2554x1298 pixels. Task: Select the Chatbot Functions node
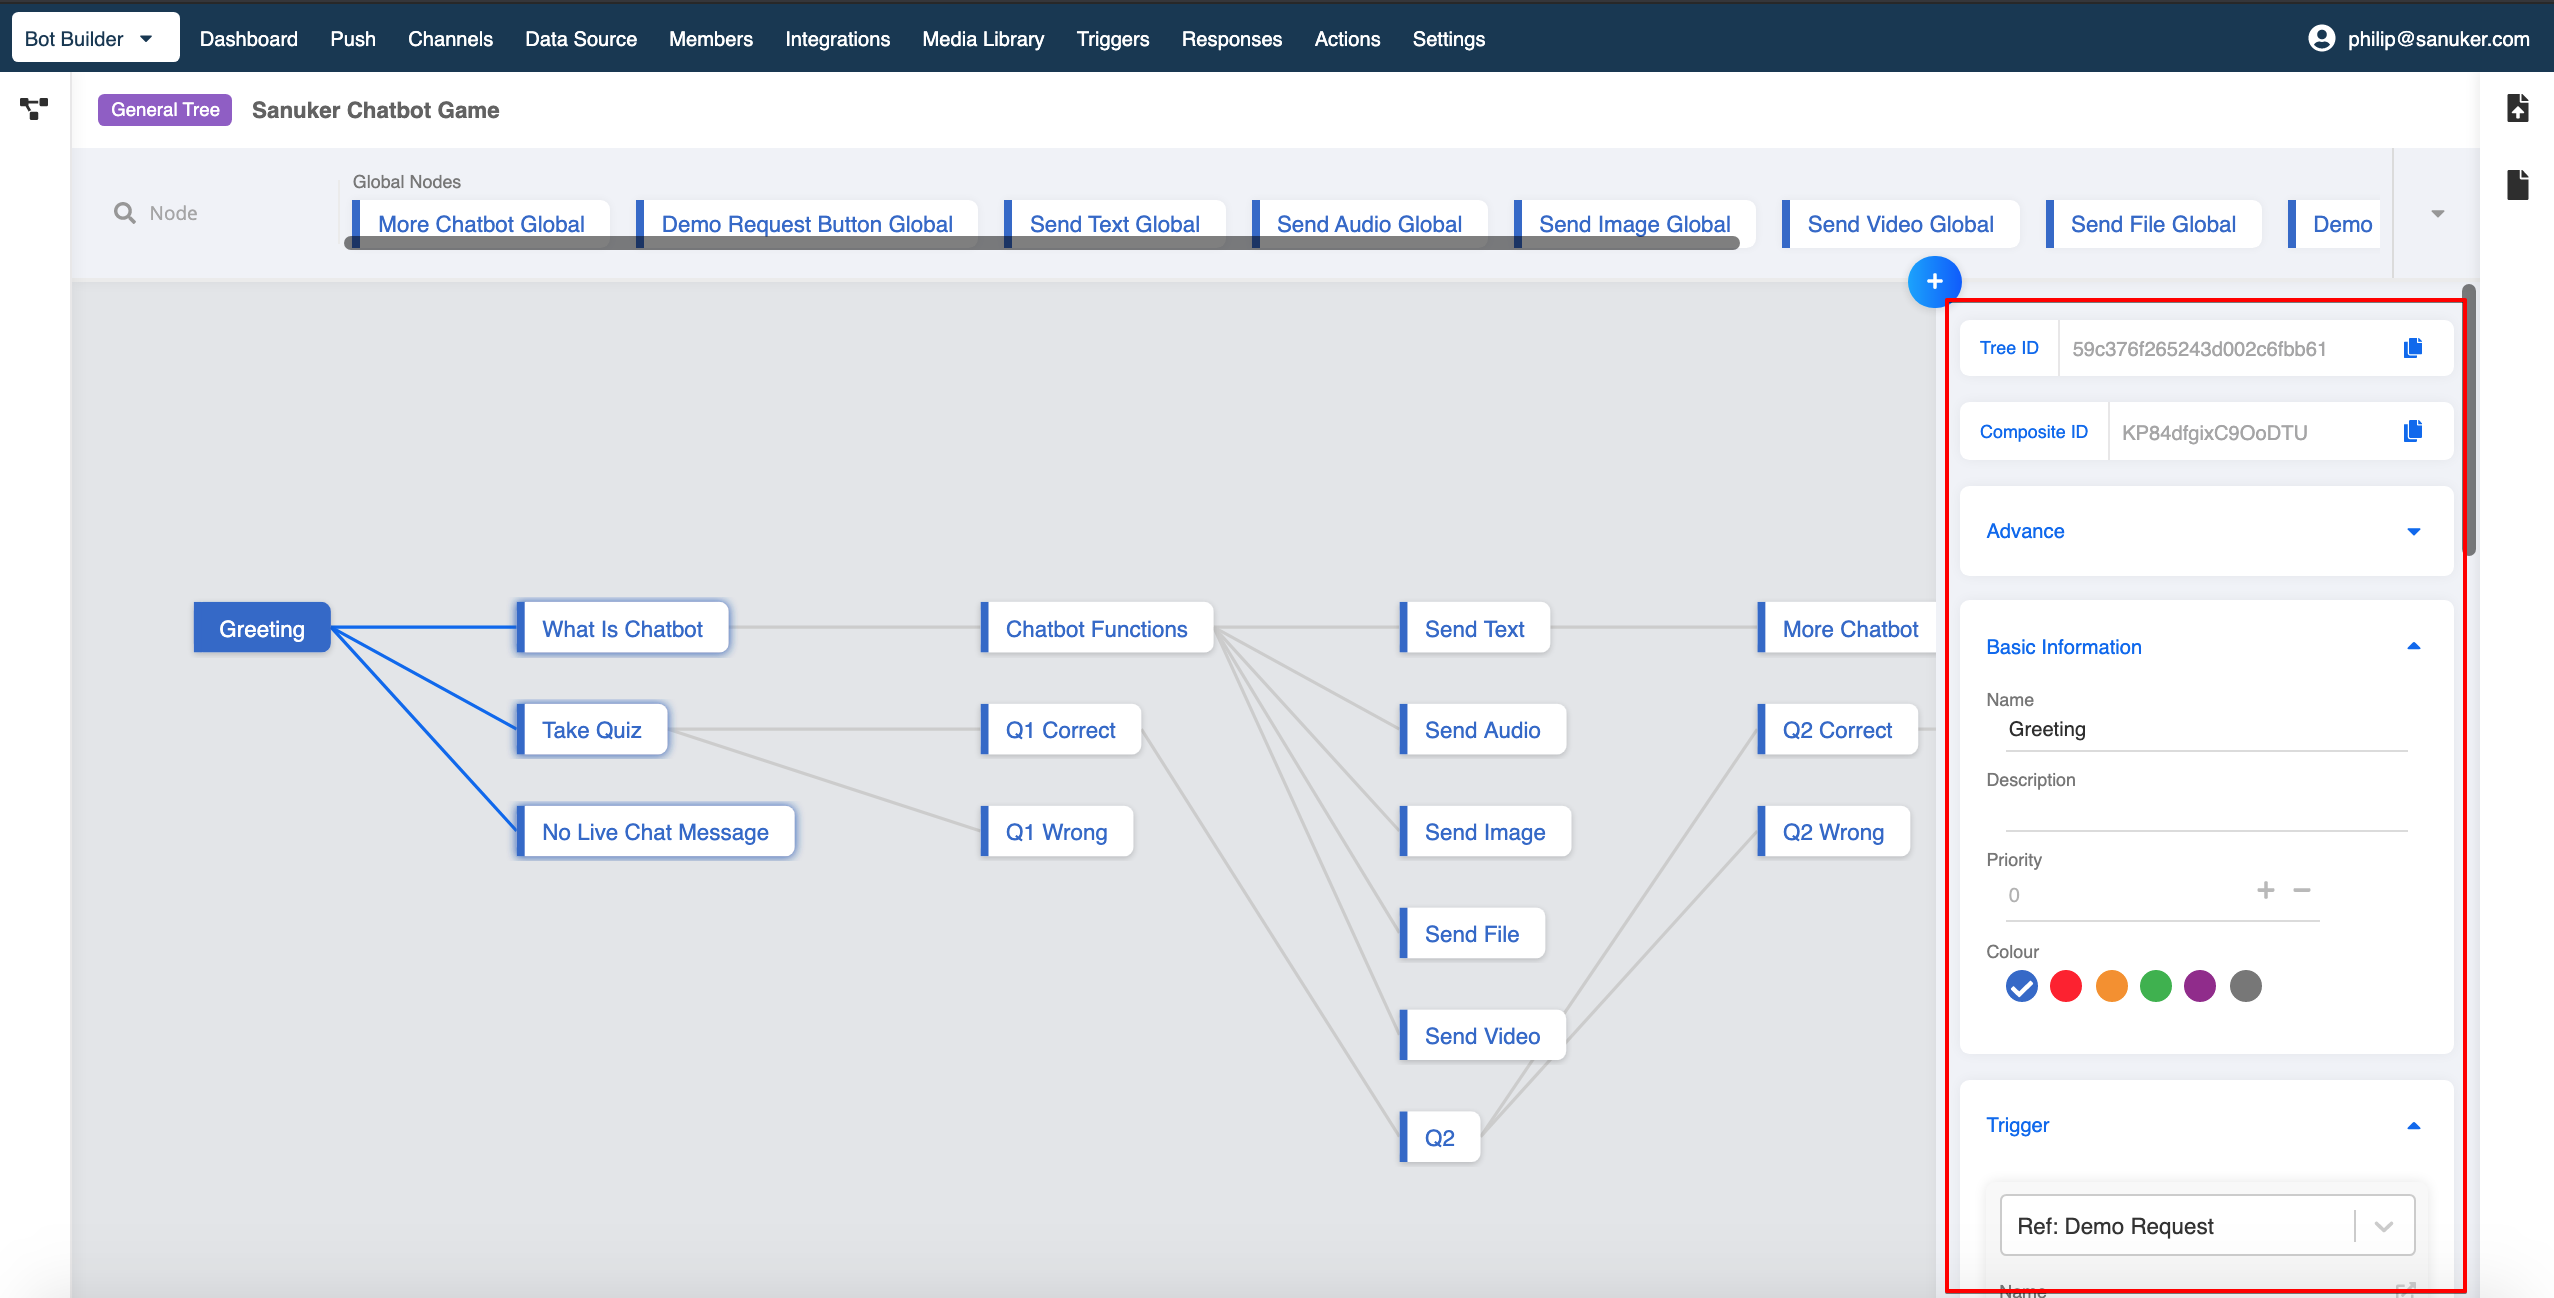click(x=1096, y=628)
